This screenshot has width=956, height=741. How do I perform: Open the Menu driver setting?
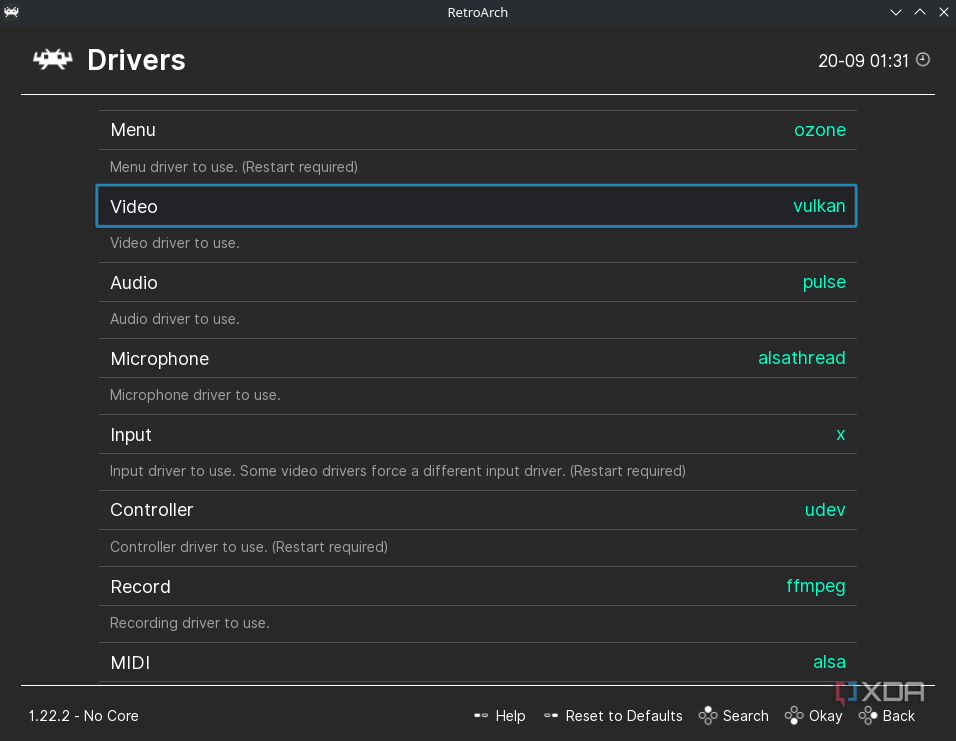click(x=477, y=130)
